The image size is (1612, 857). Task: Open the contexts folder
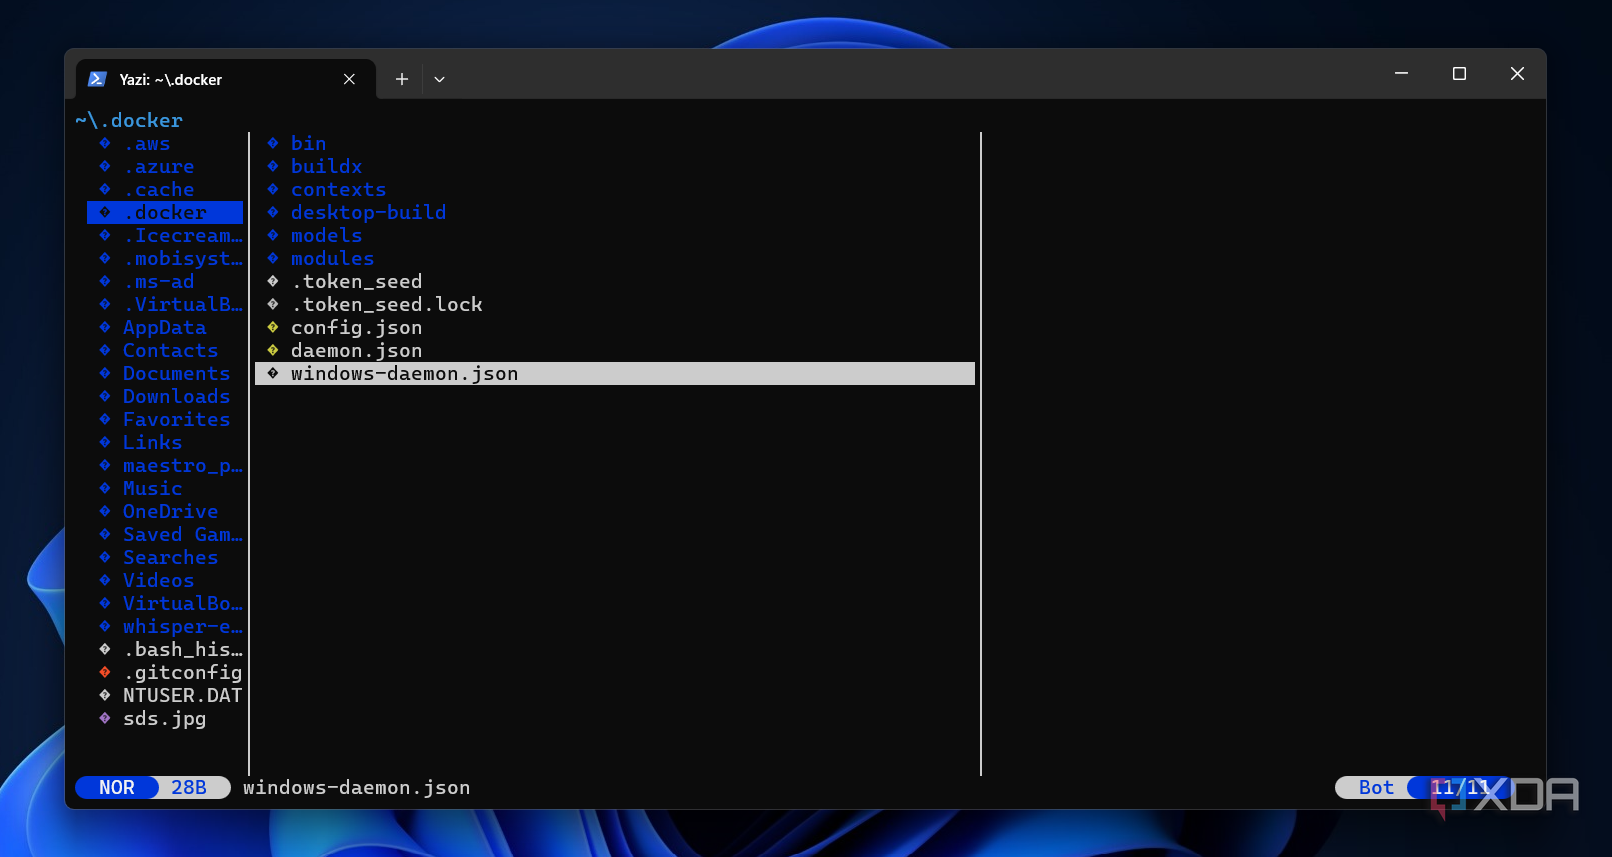pos(339,190)
